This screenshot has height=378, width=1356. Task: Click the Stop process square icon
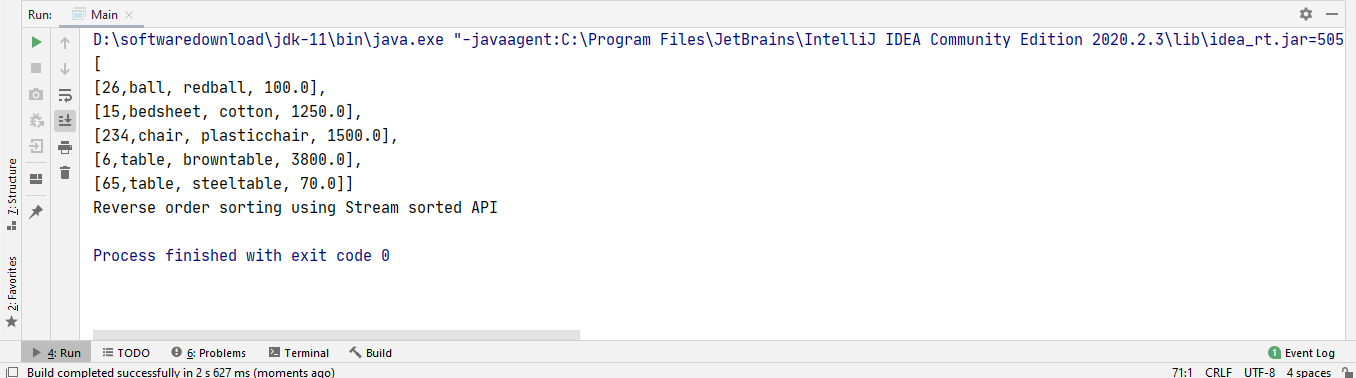36,68
